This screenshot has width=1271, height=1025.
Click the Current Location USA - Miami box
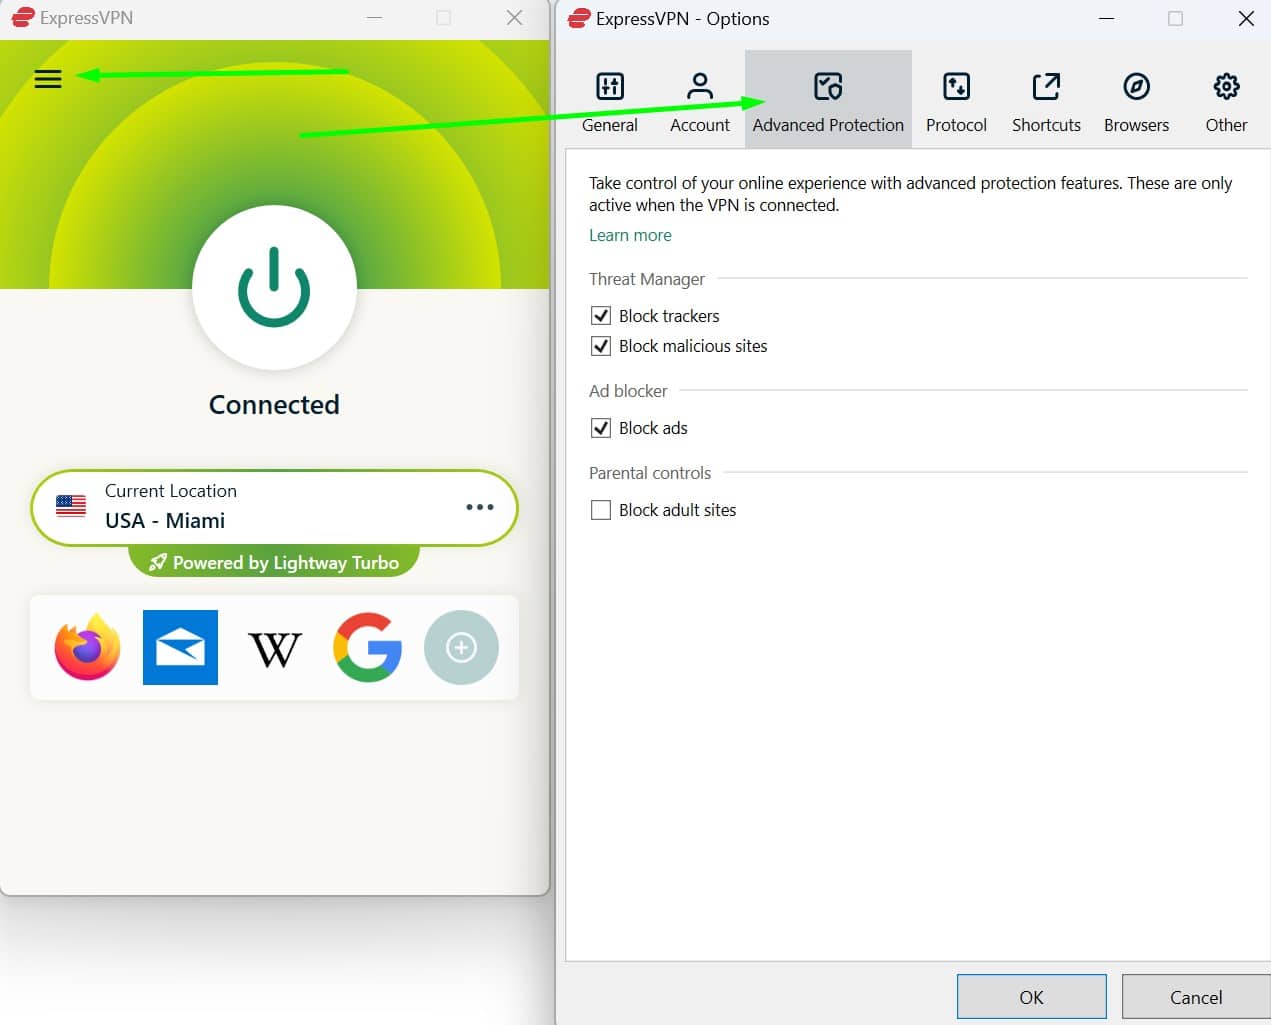[x=274, y=507]
